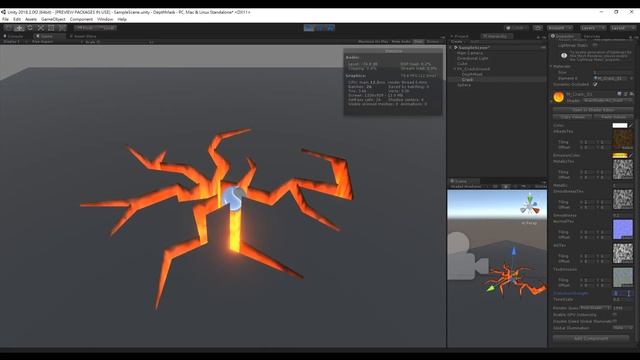
Task: Switch to the Inspector tab
Action: [x=564, y=36]
